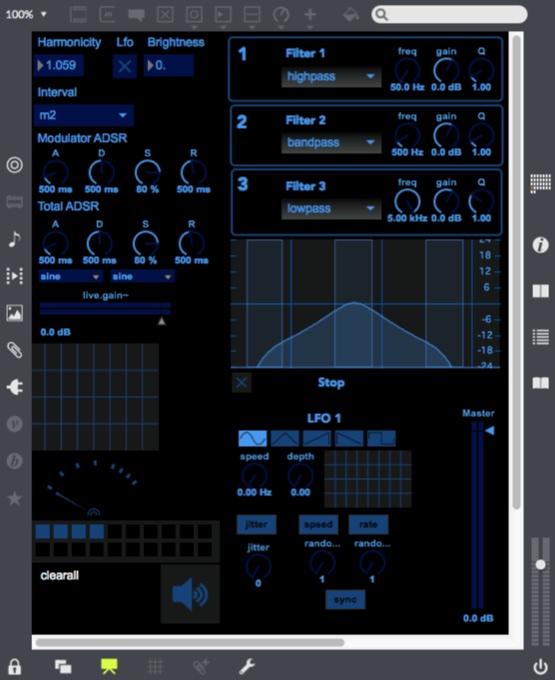Open the BEAP modules icon in sidebar
The width and height of the screenshot is (555, 680).
(14, 461)
